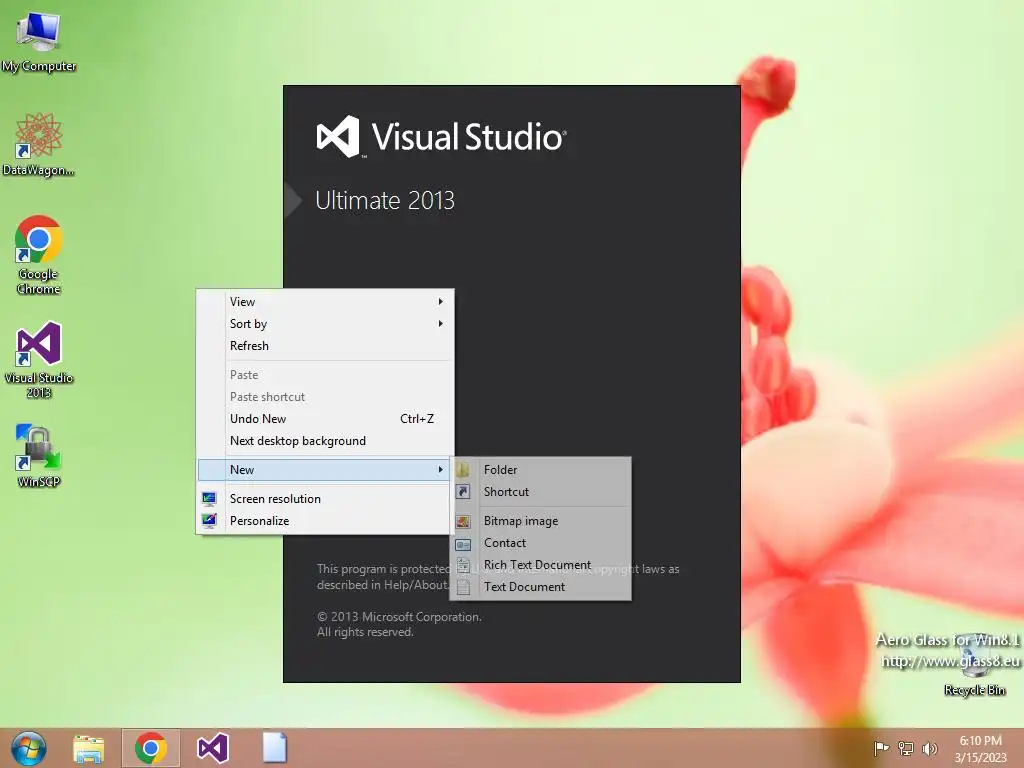Open Personalize from the context menu

tap(325, 520)
